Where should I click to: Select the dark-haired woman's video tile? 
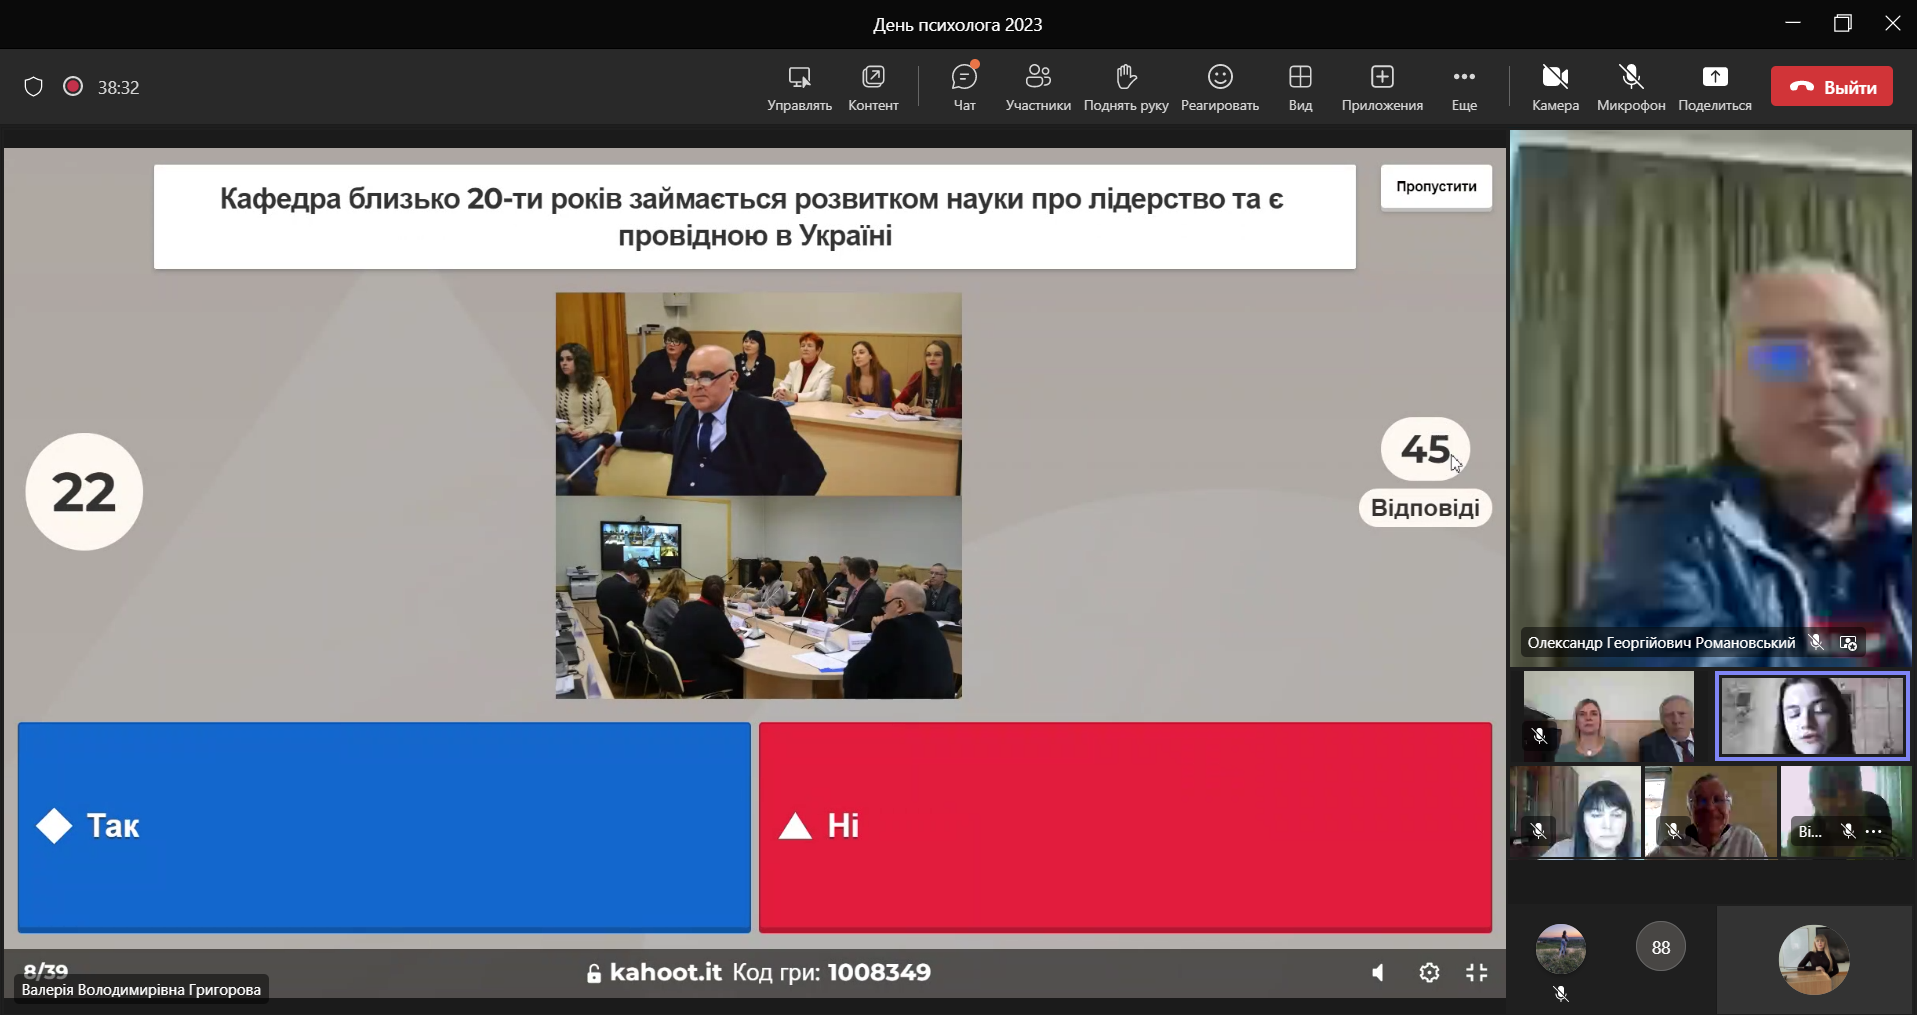tap(1576, 812)
